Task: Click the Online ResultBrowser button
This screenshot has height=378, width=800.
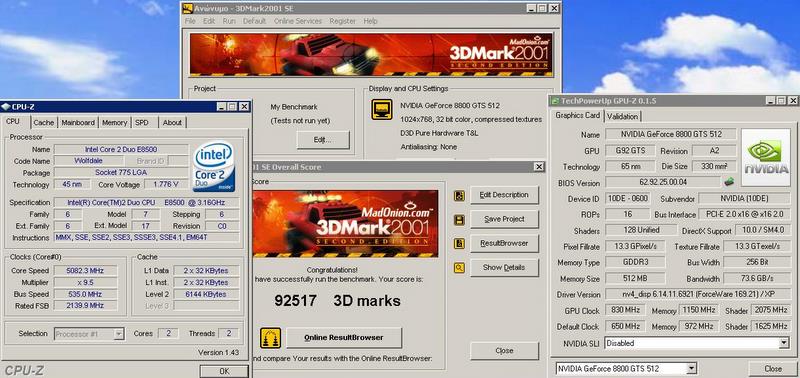Action: pyautogui.click(x=344, y=338)
